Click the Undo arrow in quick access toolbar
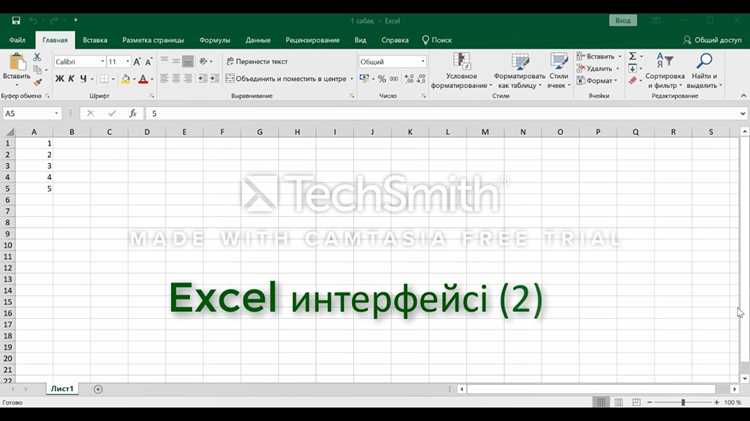Viewport: 750px width, 421px height. coord(33,21)
